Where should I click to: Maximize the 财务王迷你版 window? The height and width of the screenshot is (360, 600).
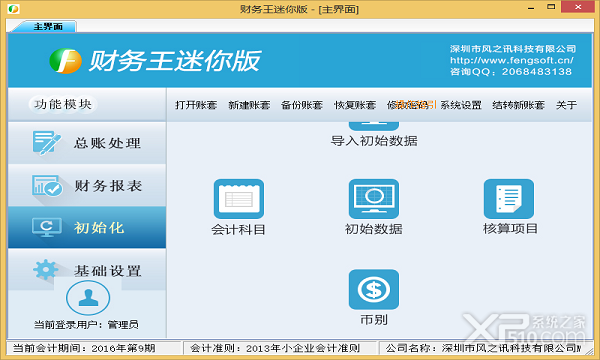[x=551, y=7]
